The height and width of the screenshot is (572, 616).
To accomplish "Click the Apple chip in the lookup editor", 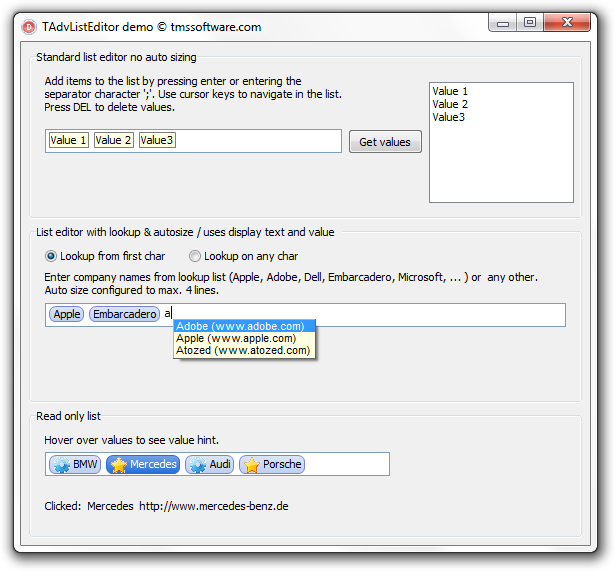I will click(x=67, y=314).
